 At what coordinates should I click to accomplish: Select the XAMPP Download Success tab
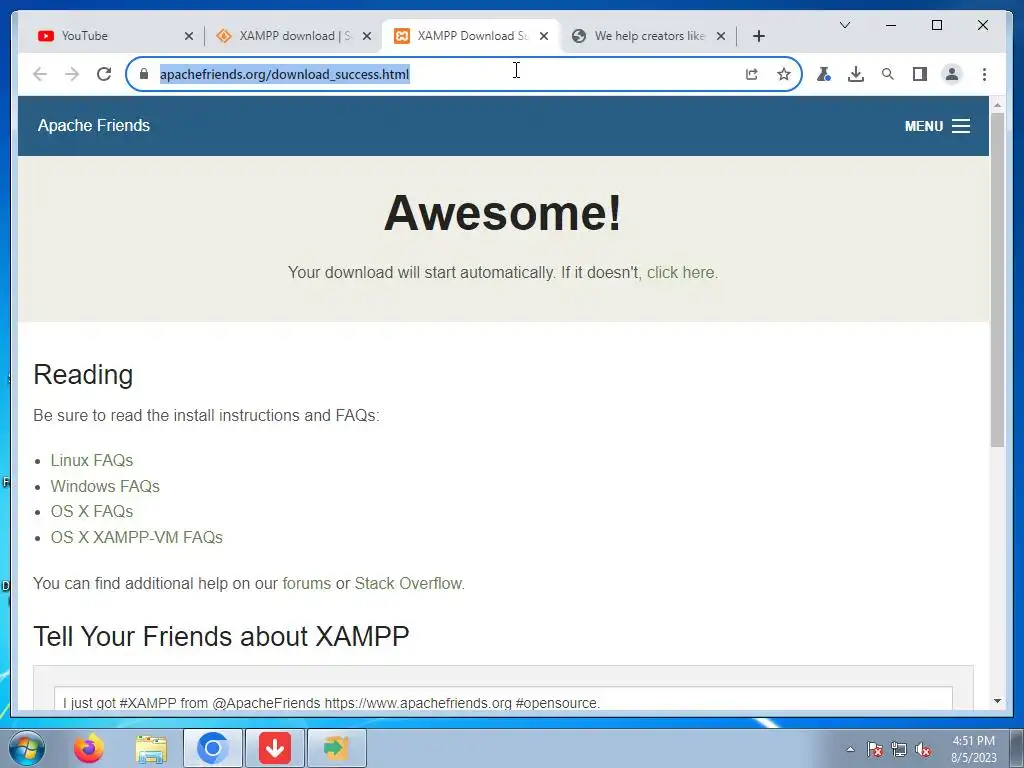[470, 36]
